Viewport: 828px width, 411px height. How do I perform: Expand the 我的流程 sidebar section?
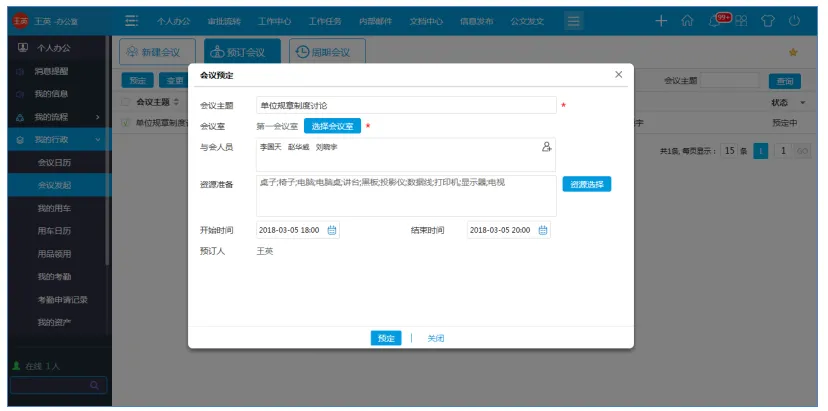pyautogui.click(x=97, y=117)
